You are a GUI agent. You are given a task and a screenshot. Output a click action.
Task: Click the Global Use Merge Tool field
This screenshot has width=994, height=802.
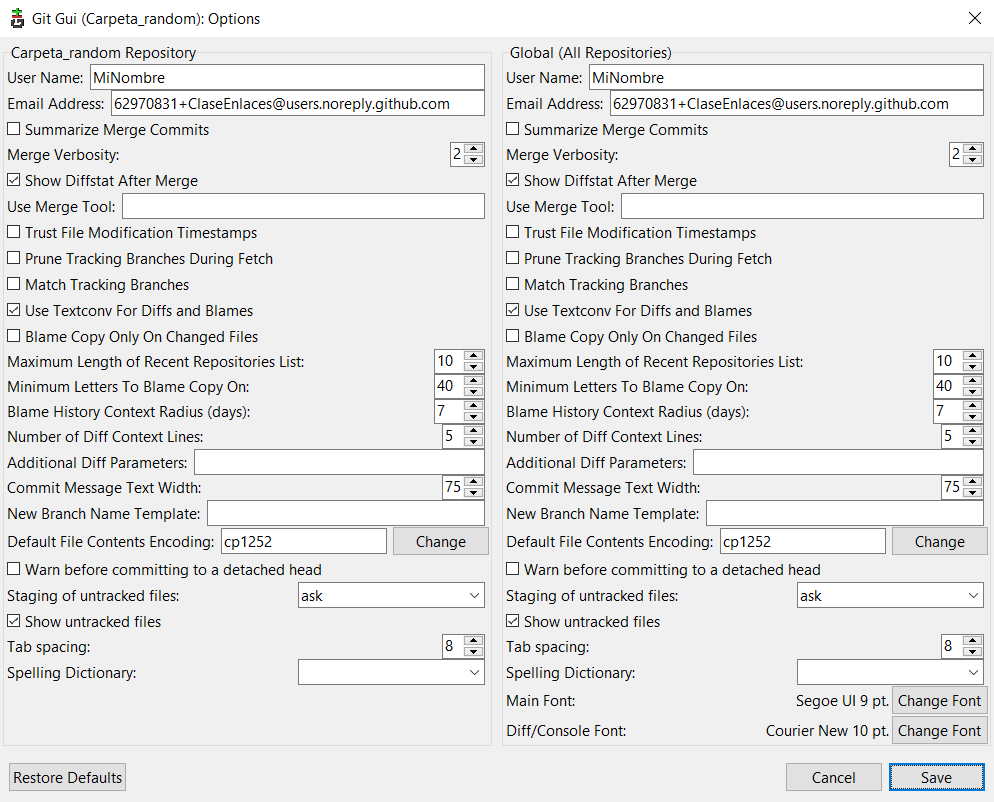[x=802, y=207]
